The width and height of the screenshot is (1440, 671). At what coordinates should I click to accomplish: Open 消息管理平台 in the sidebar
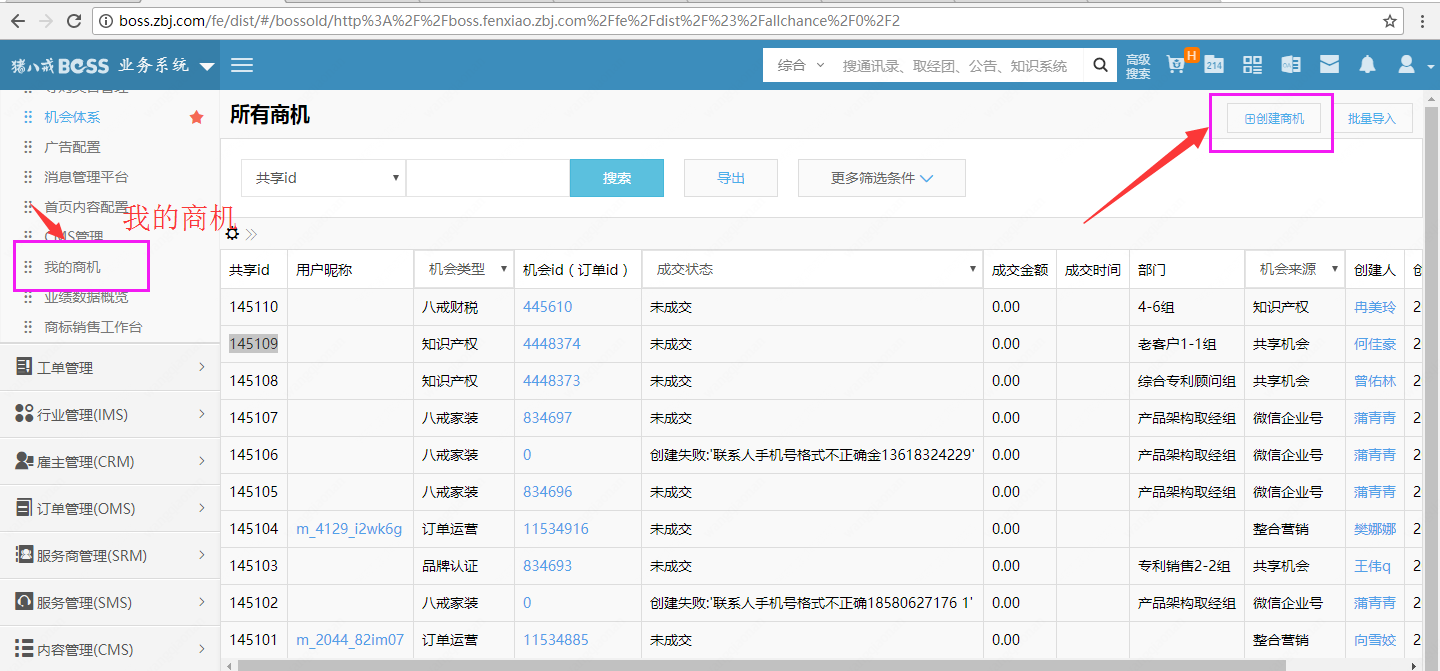point(86,177)
